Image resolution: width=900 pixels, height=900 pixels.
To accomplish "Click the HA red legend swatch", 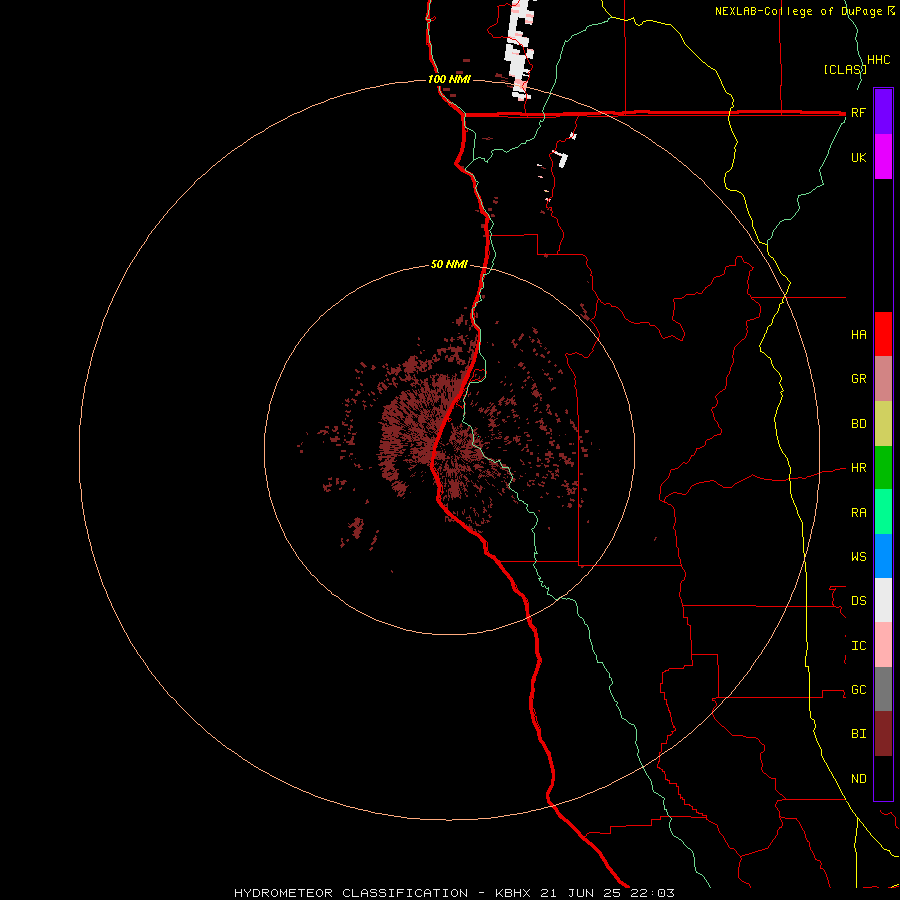I will [x=883, y=334].
